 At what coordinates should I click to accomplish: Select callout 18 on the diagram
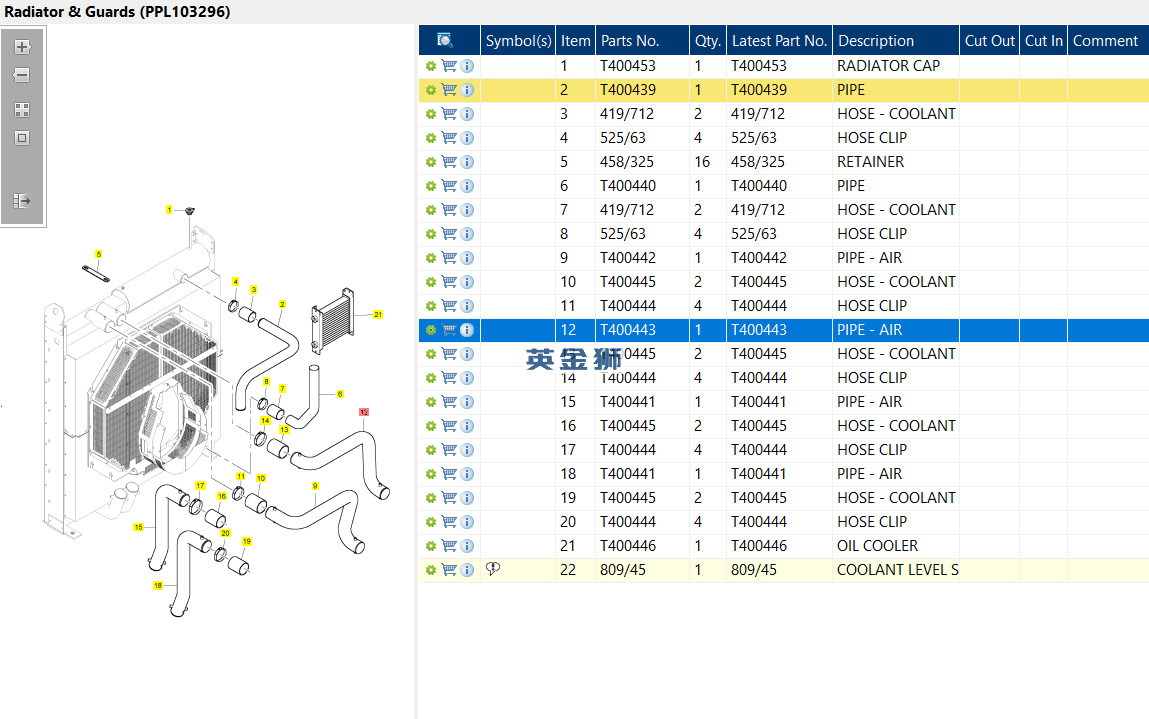[x=158, y=586]
